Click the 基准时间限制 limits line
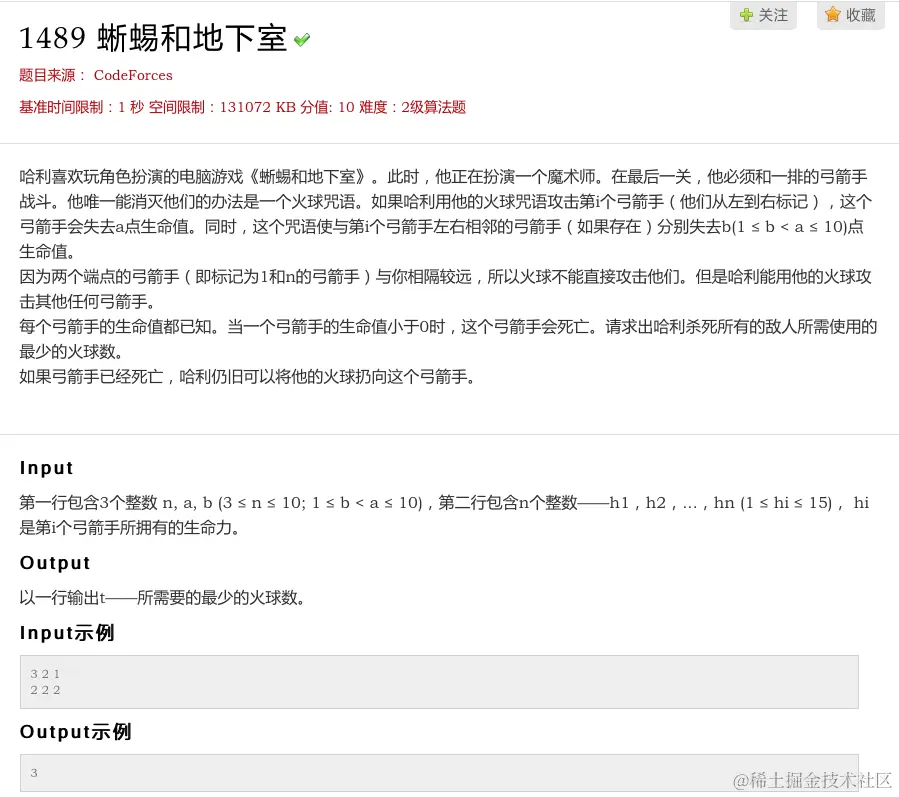 click(x=243, y=107)
